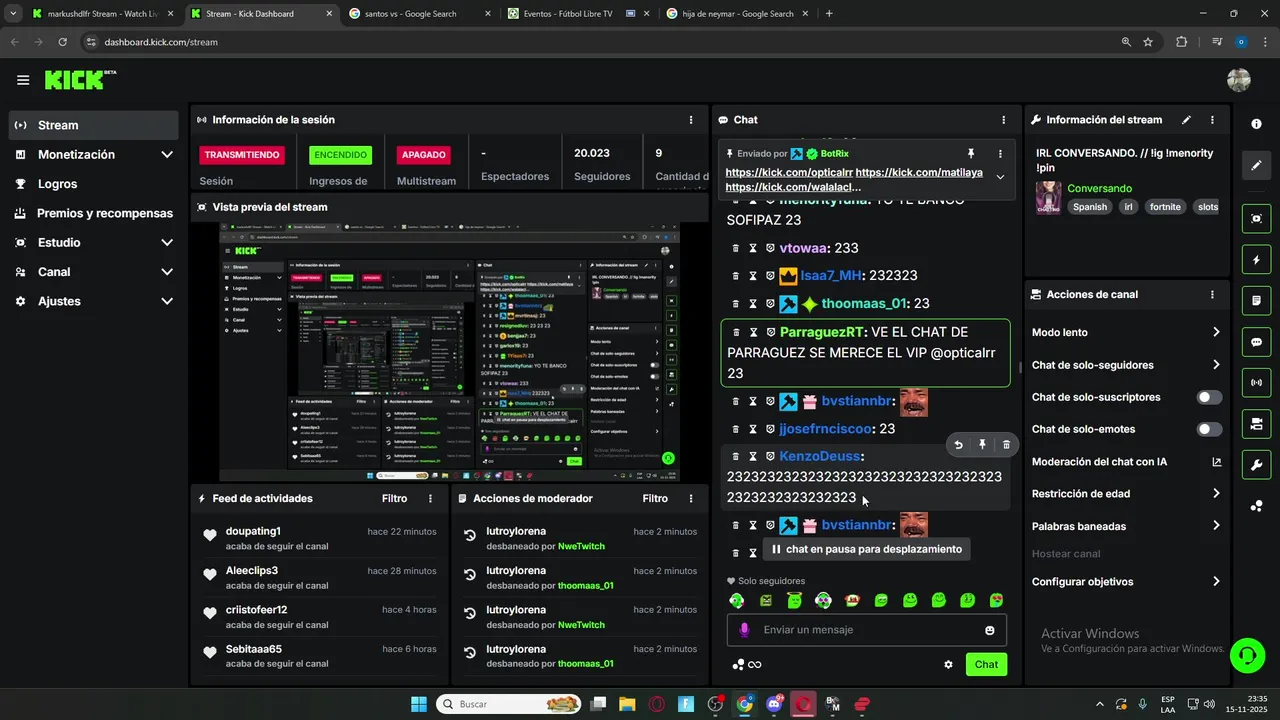The height and width of the screenshot is (720, 1280).
Task: Click the Conversando category link
Action: tap(1099, 188)
